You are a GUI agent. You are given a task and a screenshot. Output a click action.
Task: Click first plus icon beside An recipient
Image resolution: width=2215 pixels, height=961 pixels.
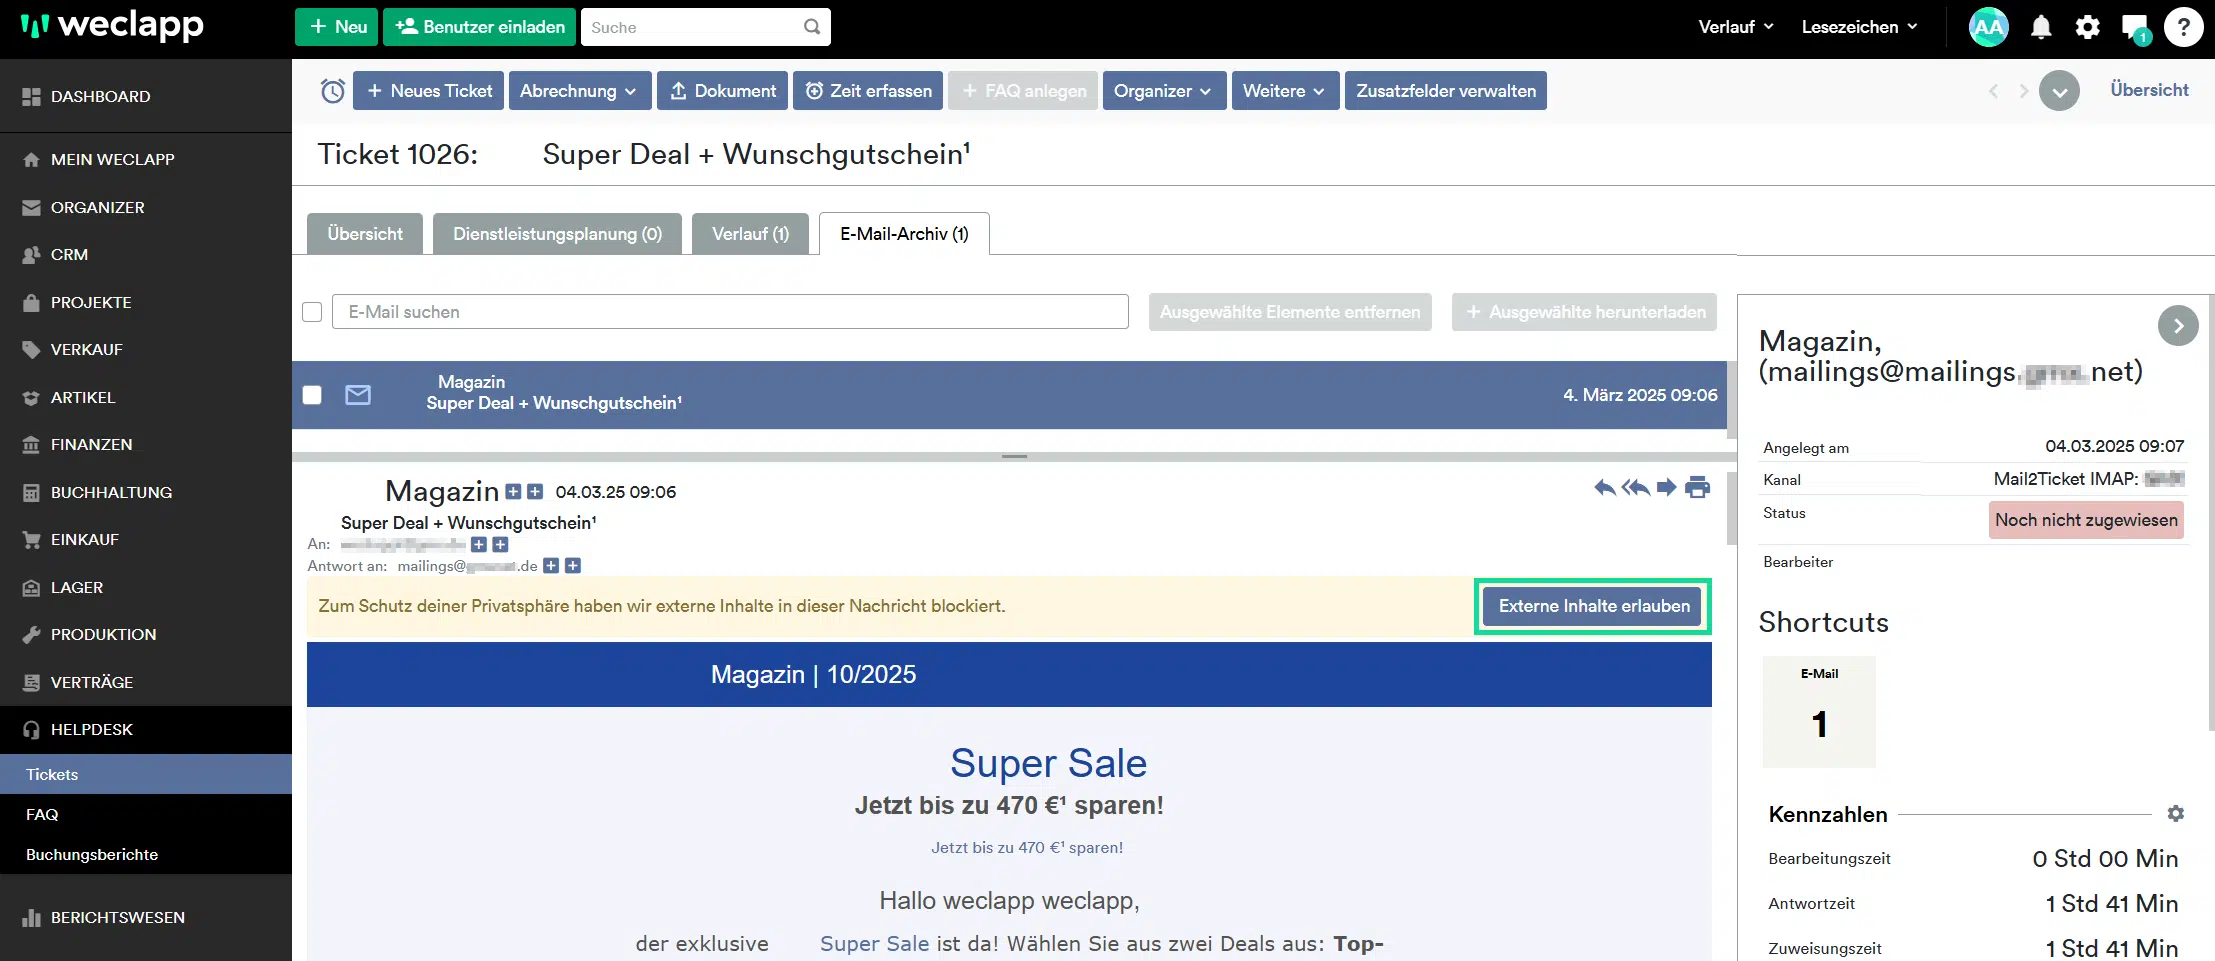pos(479,544)
